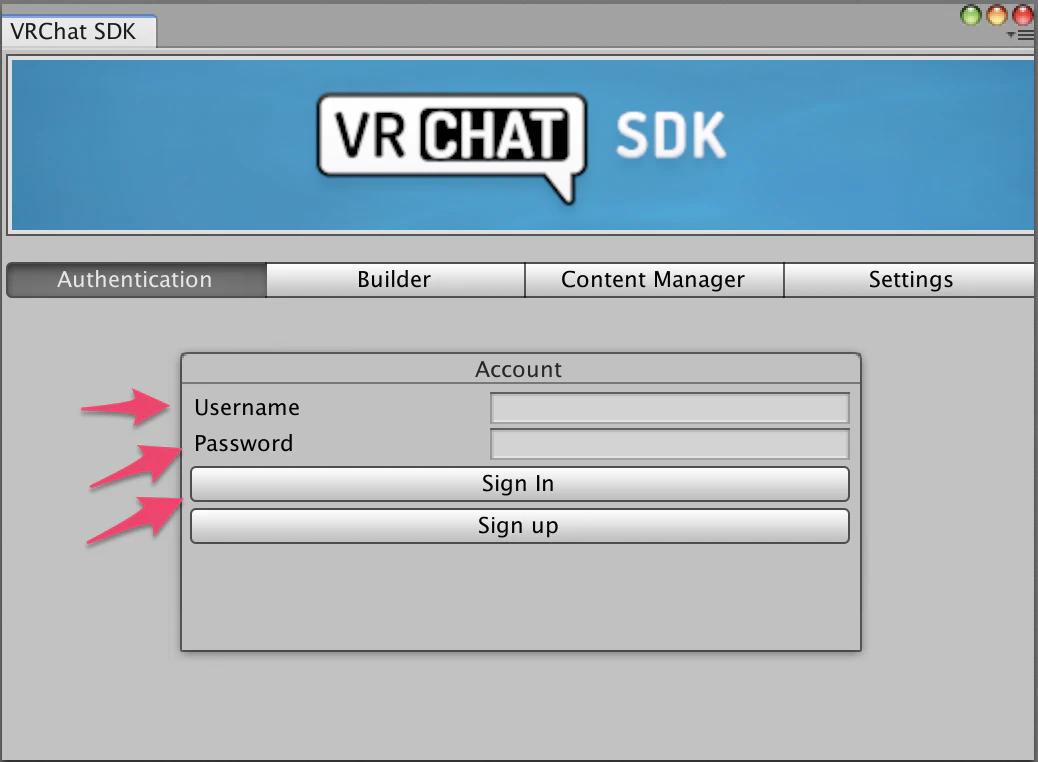1038x762 pixels.
Task: Open the Builder tab
Action: pyautogui.click(x=395, y=279)
